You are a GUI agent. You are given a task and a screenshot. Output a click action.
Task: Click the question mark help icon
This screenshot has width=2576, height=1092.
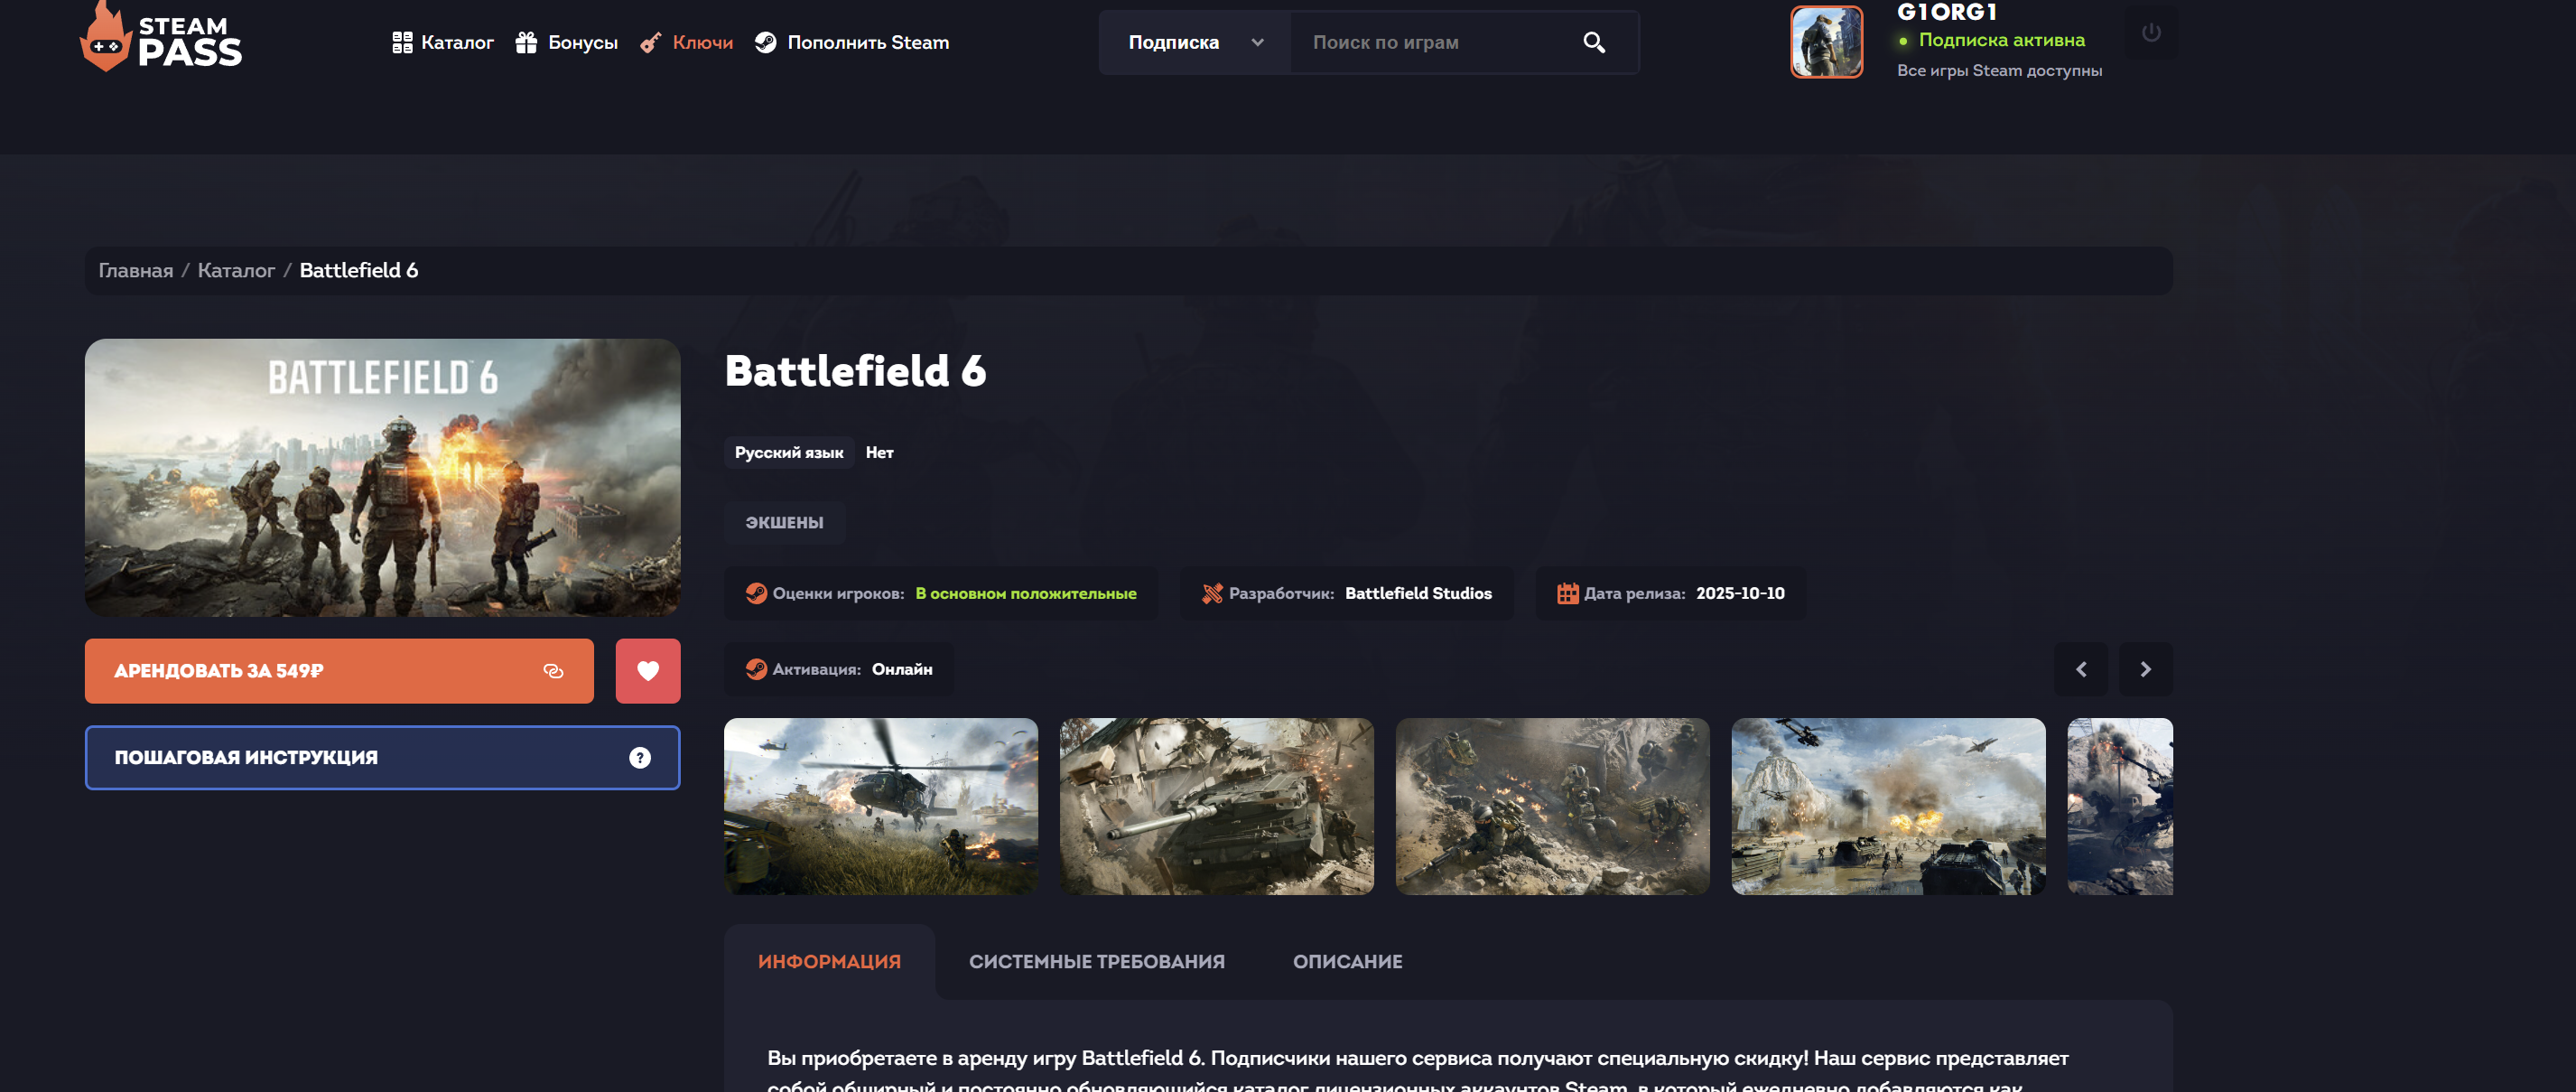coord(640,758)
